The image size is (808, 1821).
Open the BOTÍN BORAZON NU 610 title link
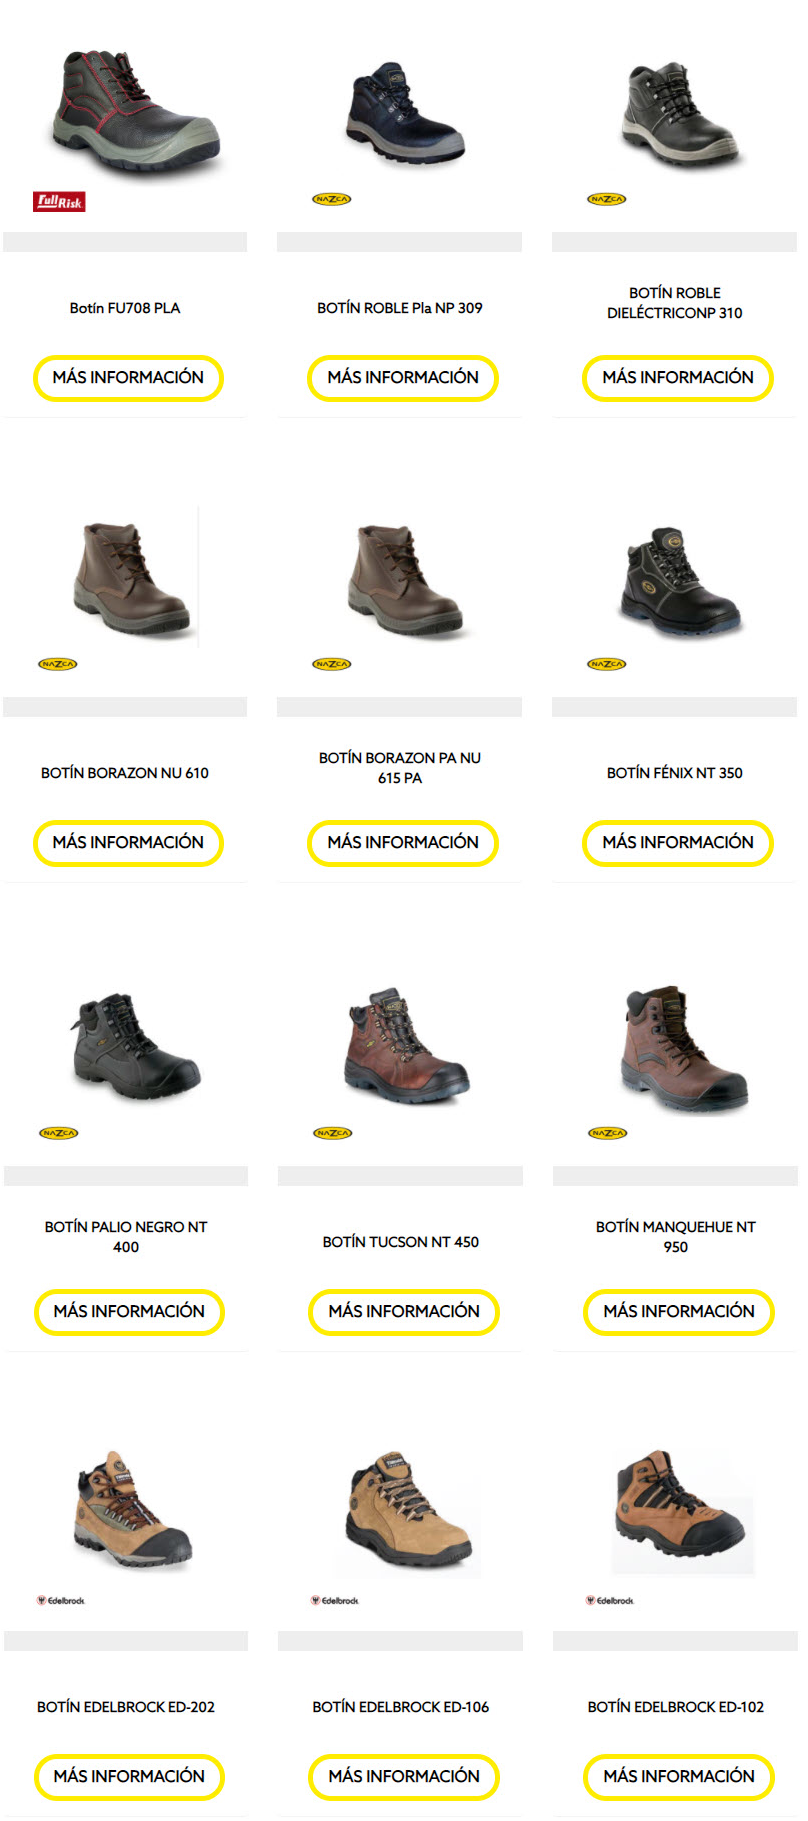pos(125,773)
